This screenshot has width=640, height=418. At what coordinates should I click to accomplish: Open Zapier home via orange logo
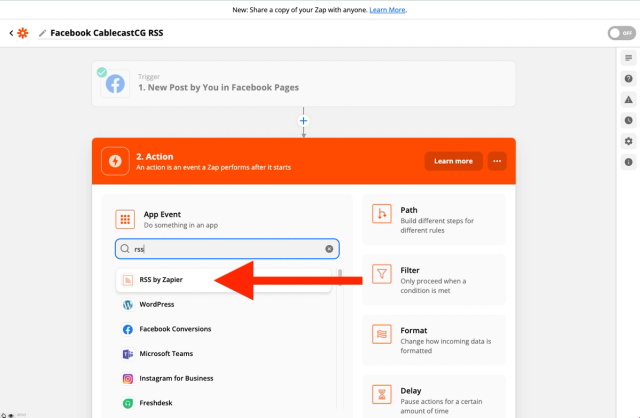pos(23,33)
